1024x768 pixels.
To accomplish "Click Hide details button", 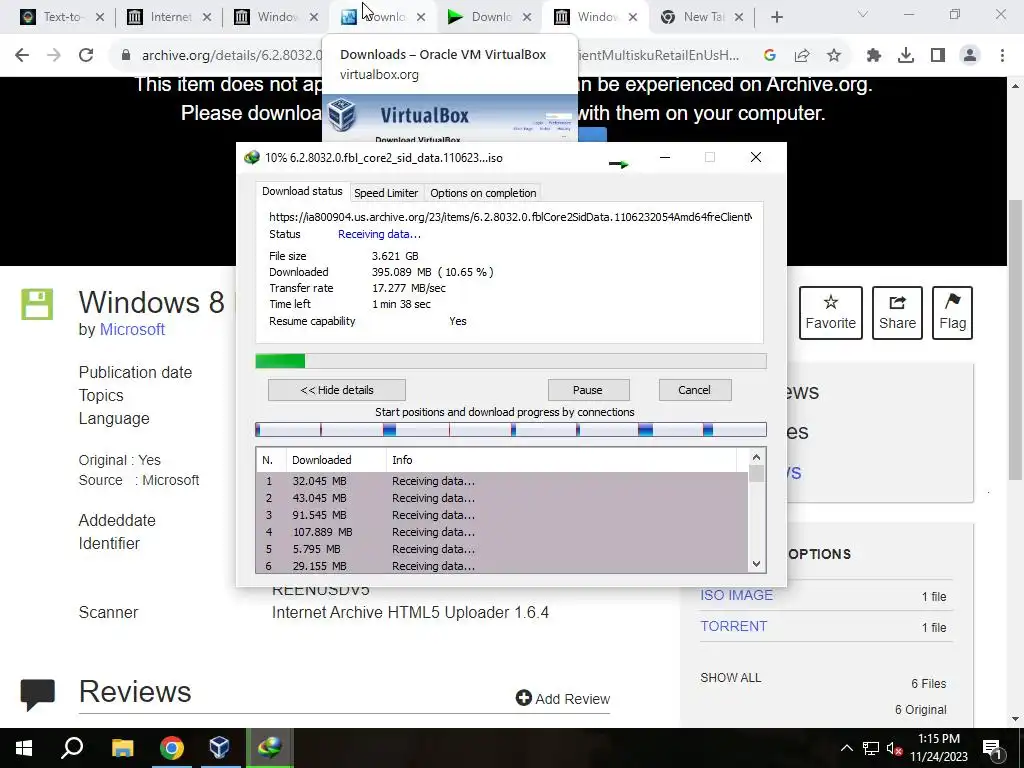I will (x=337, y=390).
